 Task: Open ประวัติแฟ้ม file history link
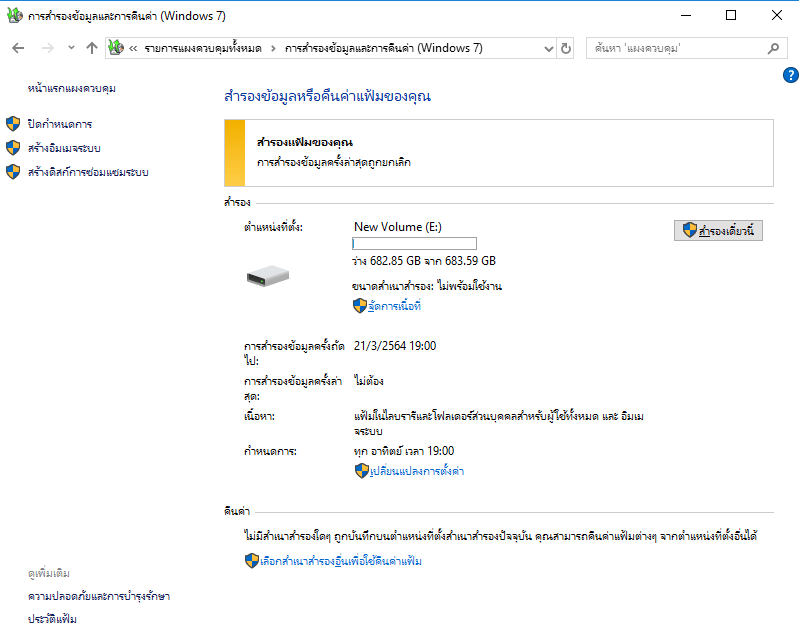(52, 619)
